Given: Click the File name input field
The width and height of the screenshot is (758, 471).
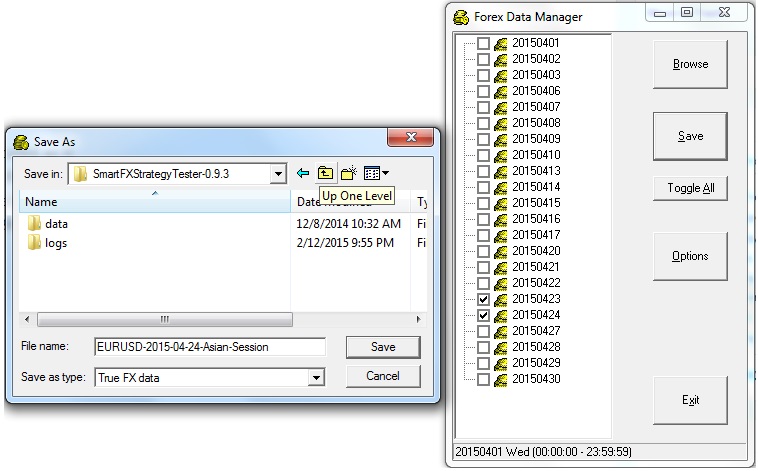Looking at the screenshot, I should click(x=210, y=347).
